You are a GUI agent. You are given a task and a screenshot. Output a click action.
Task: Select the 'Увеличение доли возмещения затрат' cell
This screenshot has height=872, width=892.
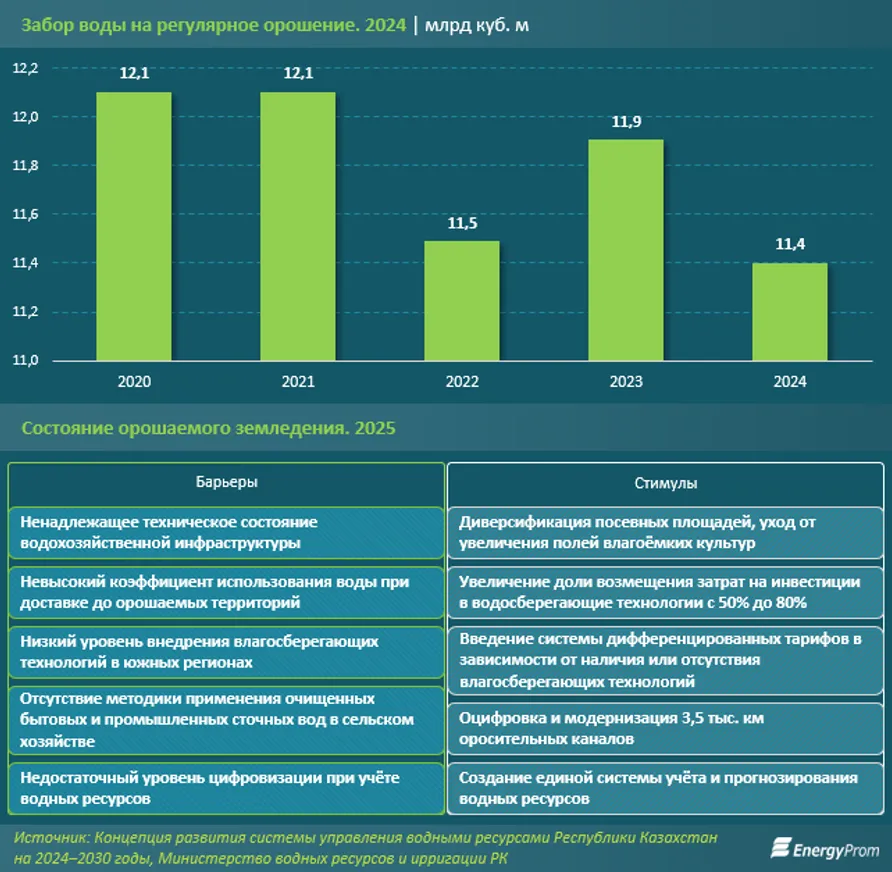click(665, 591)
